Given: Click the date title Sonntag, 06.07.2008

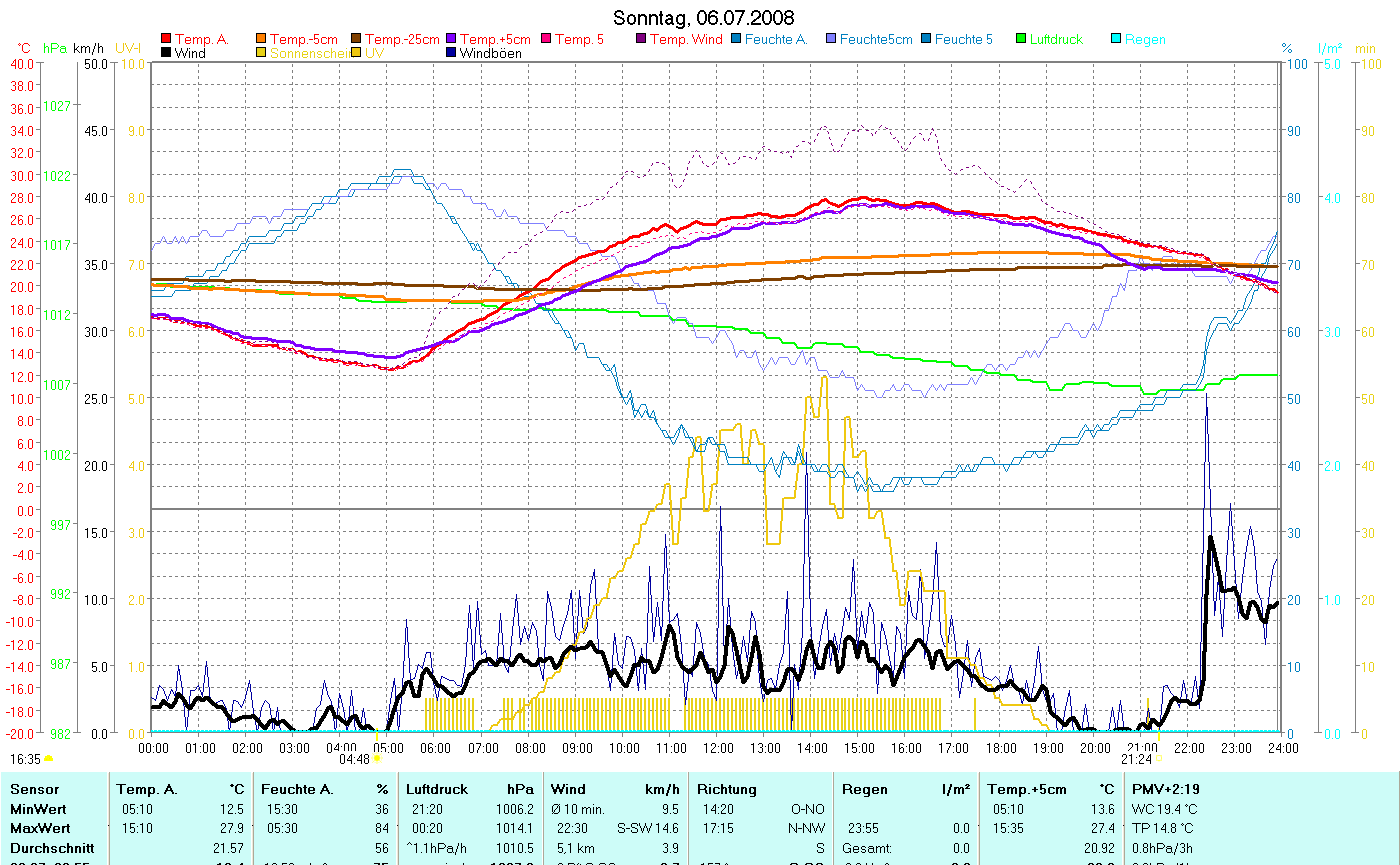Looking at the screenshot, I should tap(704, 18).
